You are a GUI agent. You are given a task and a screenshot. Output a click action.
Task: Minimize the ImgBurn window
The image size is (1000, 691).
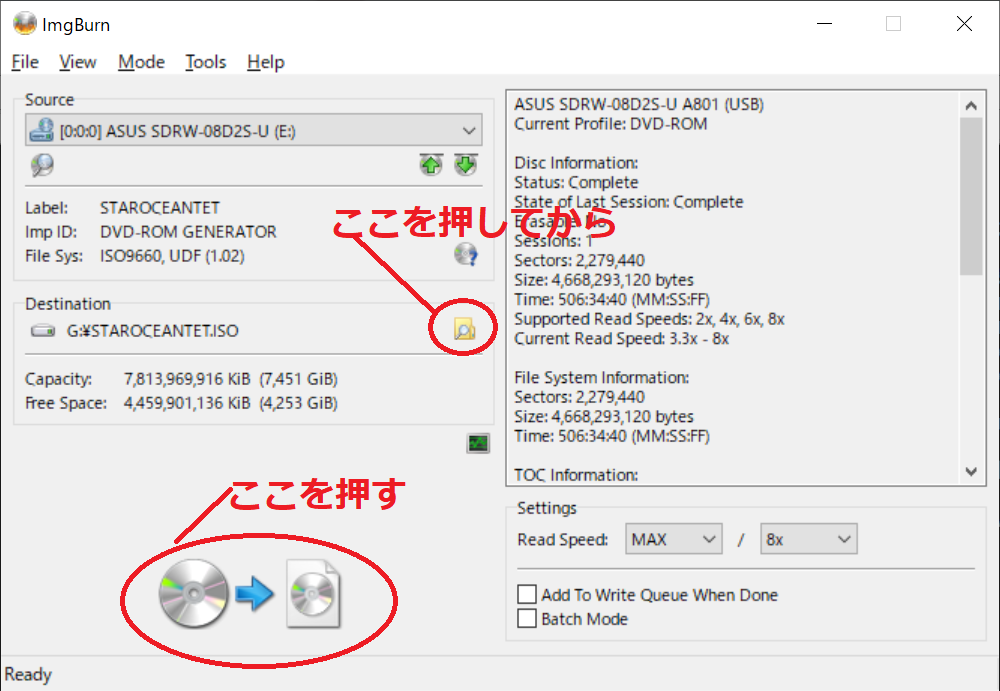tap(825, 24)
